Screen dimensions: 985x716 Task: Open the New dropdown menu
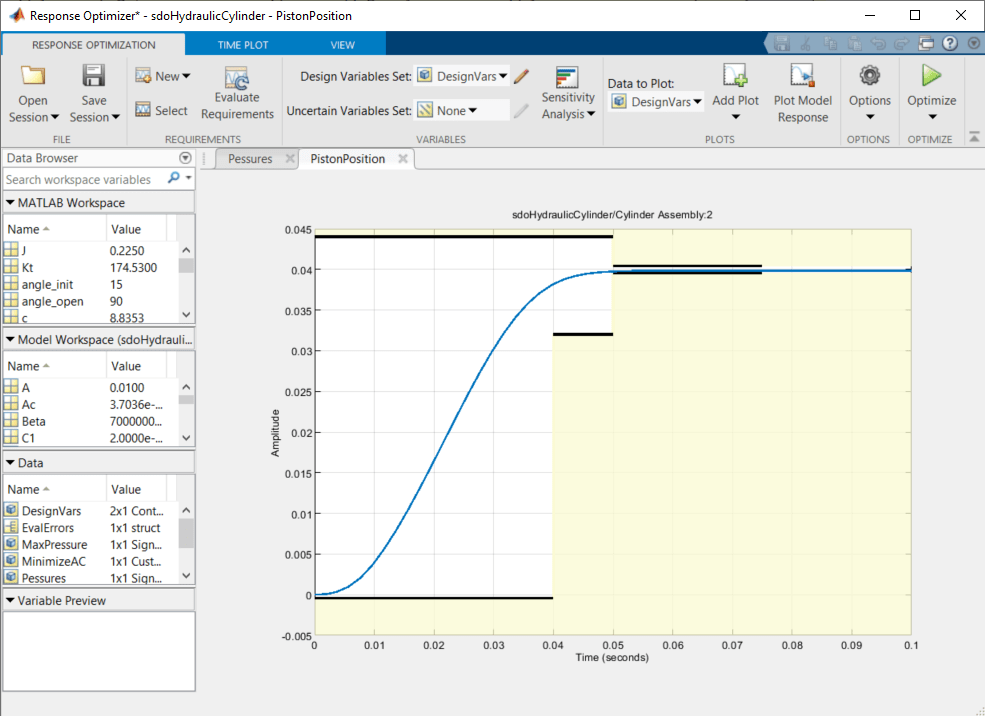point(164,74)
